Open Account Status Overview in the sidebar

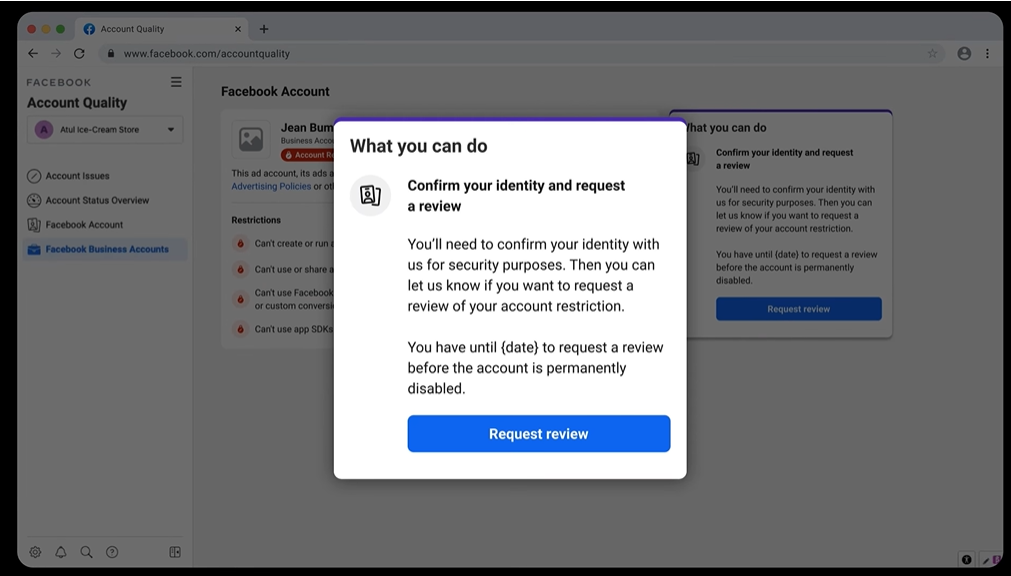point(97,200)
